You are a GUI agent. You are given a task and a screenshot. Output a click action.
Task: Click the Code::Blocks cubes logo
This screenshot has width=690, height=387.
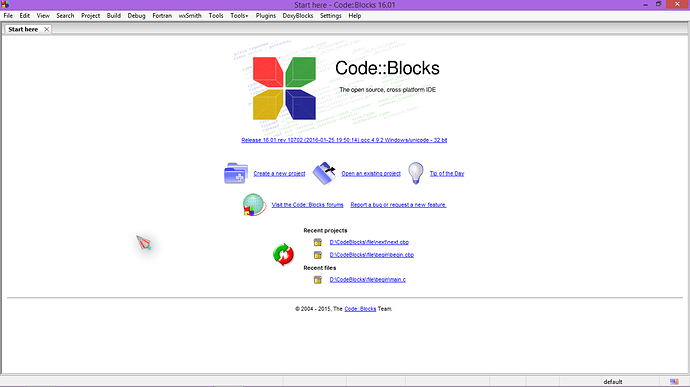coord(284,88)
